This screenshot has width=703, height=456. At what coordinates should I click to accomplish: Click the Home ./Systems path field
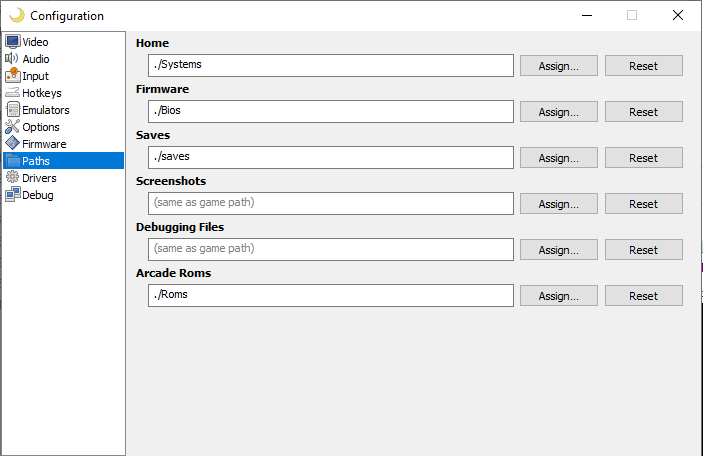tap(331, 65)
